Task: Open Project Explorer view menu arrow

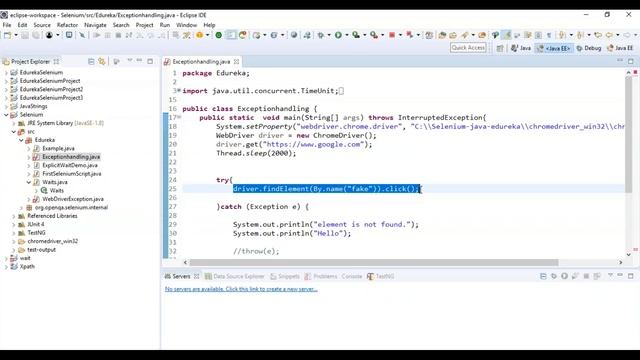Action: point(130,61)
